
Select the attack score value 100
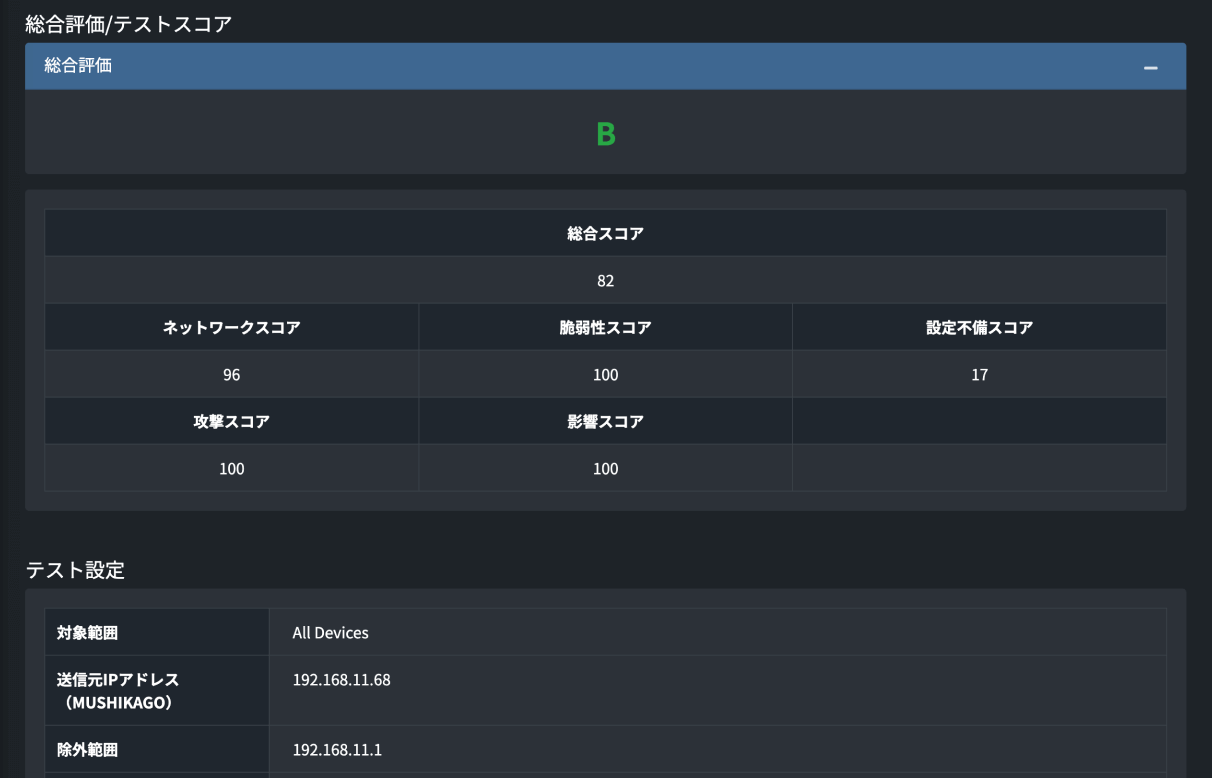click(230, 468)
